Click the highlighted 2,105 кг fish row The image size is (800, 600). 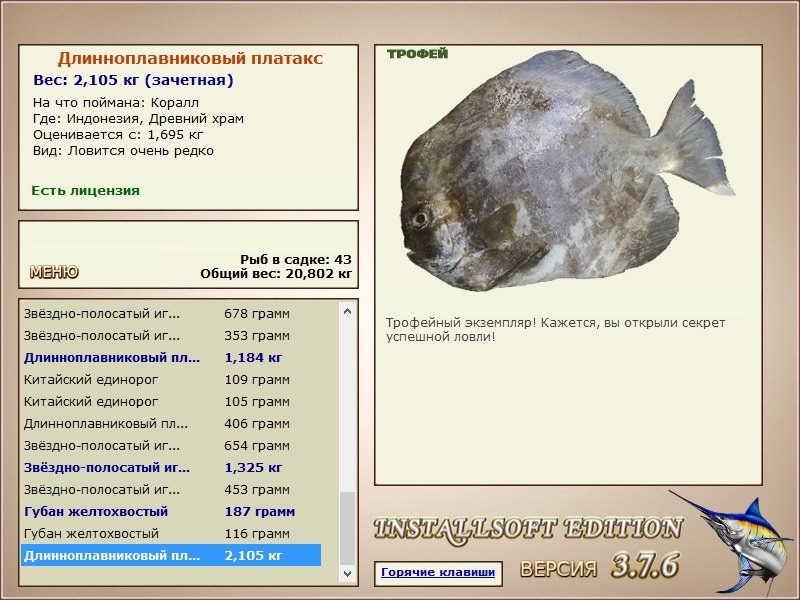[171, 555]
